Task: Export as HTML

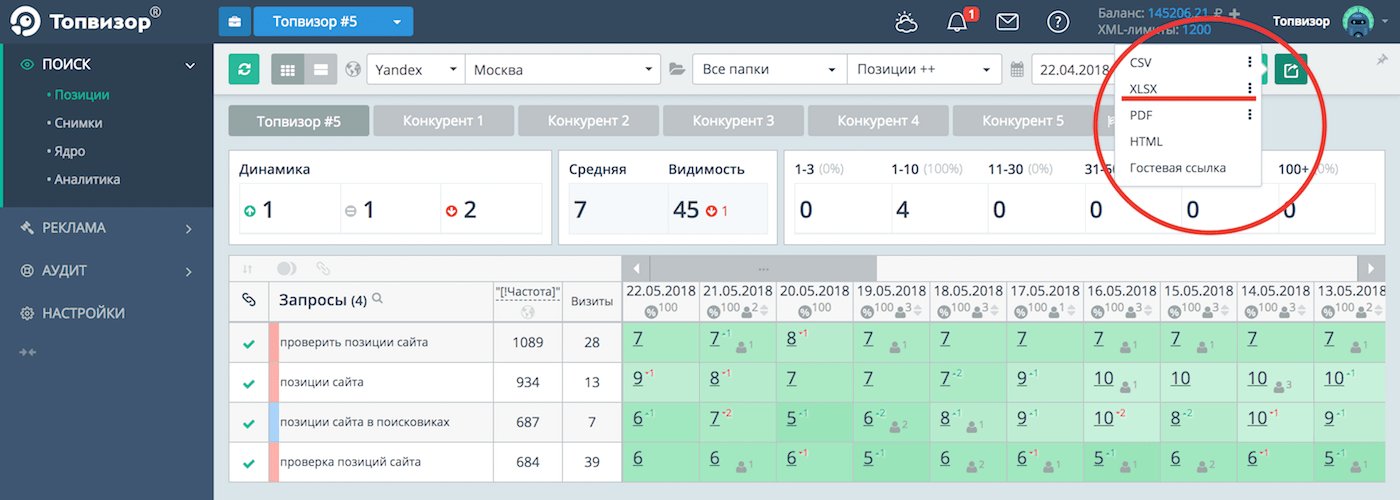Action: click(x=1146, y=141)
